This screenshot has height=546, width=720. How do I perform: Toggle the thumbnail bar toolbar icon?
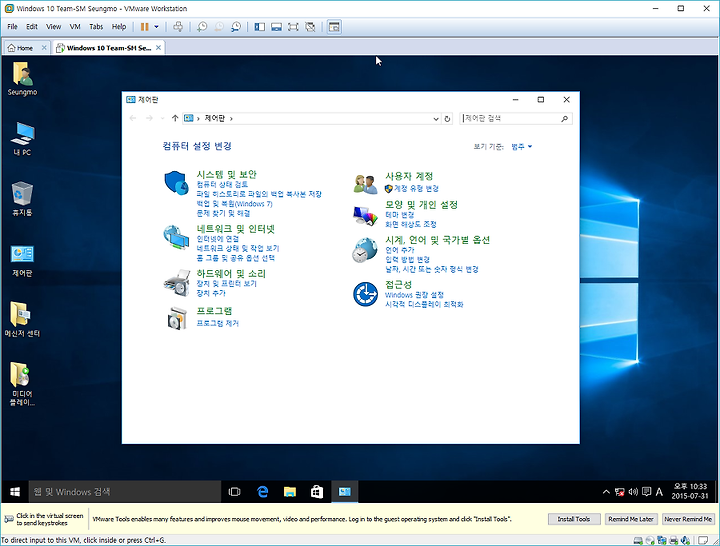276,27
